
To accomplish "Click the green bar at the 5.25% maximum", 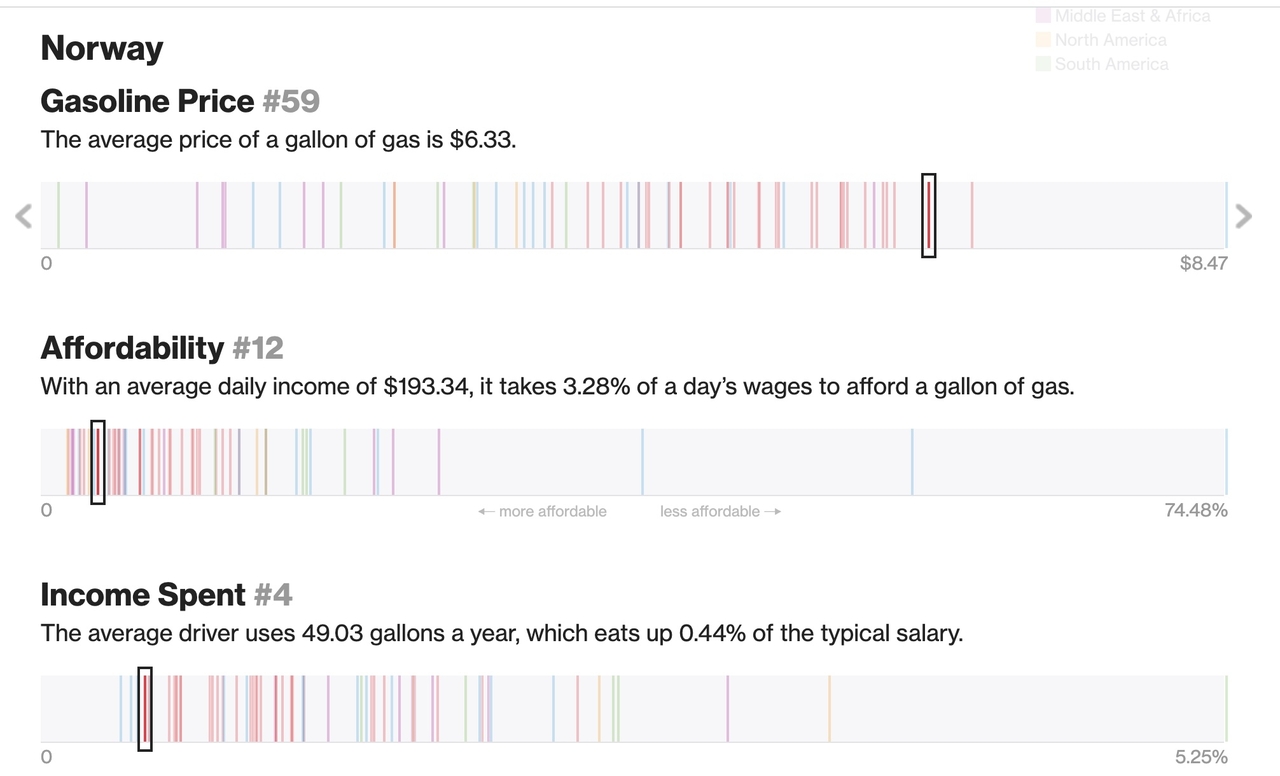I will [1226, 708].
